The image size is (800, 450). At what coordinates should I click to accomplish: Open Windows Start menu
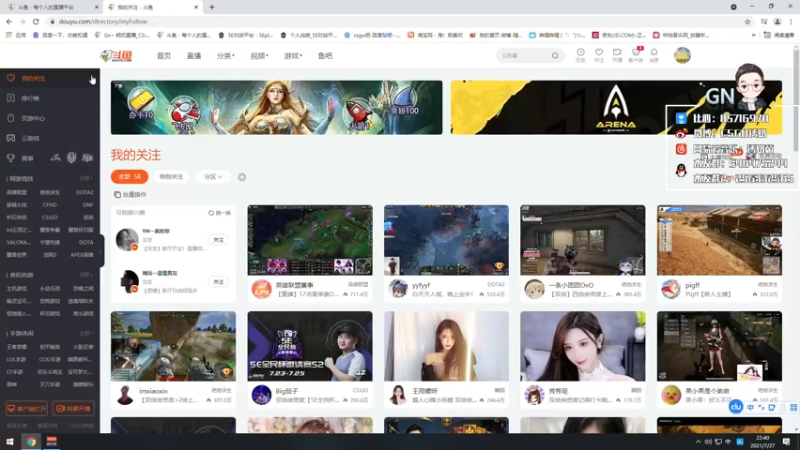click(10, 442)
